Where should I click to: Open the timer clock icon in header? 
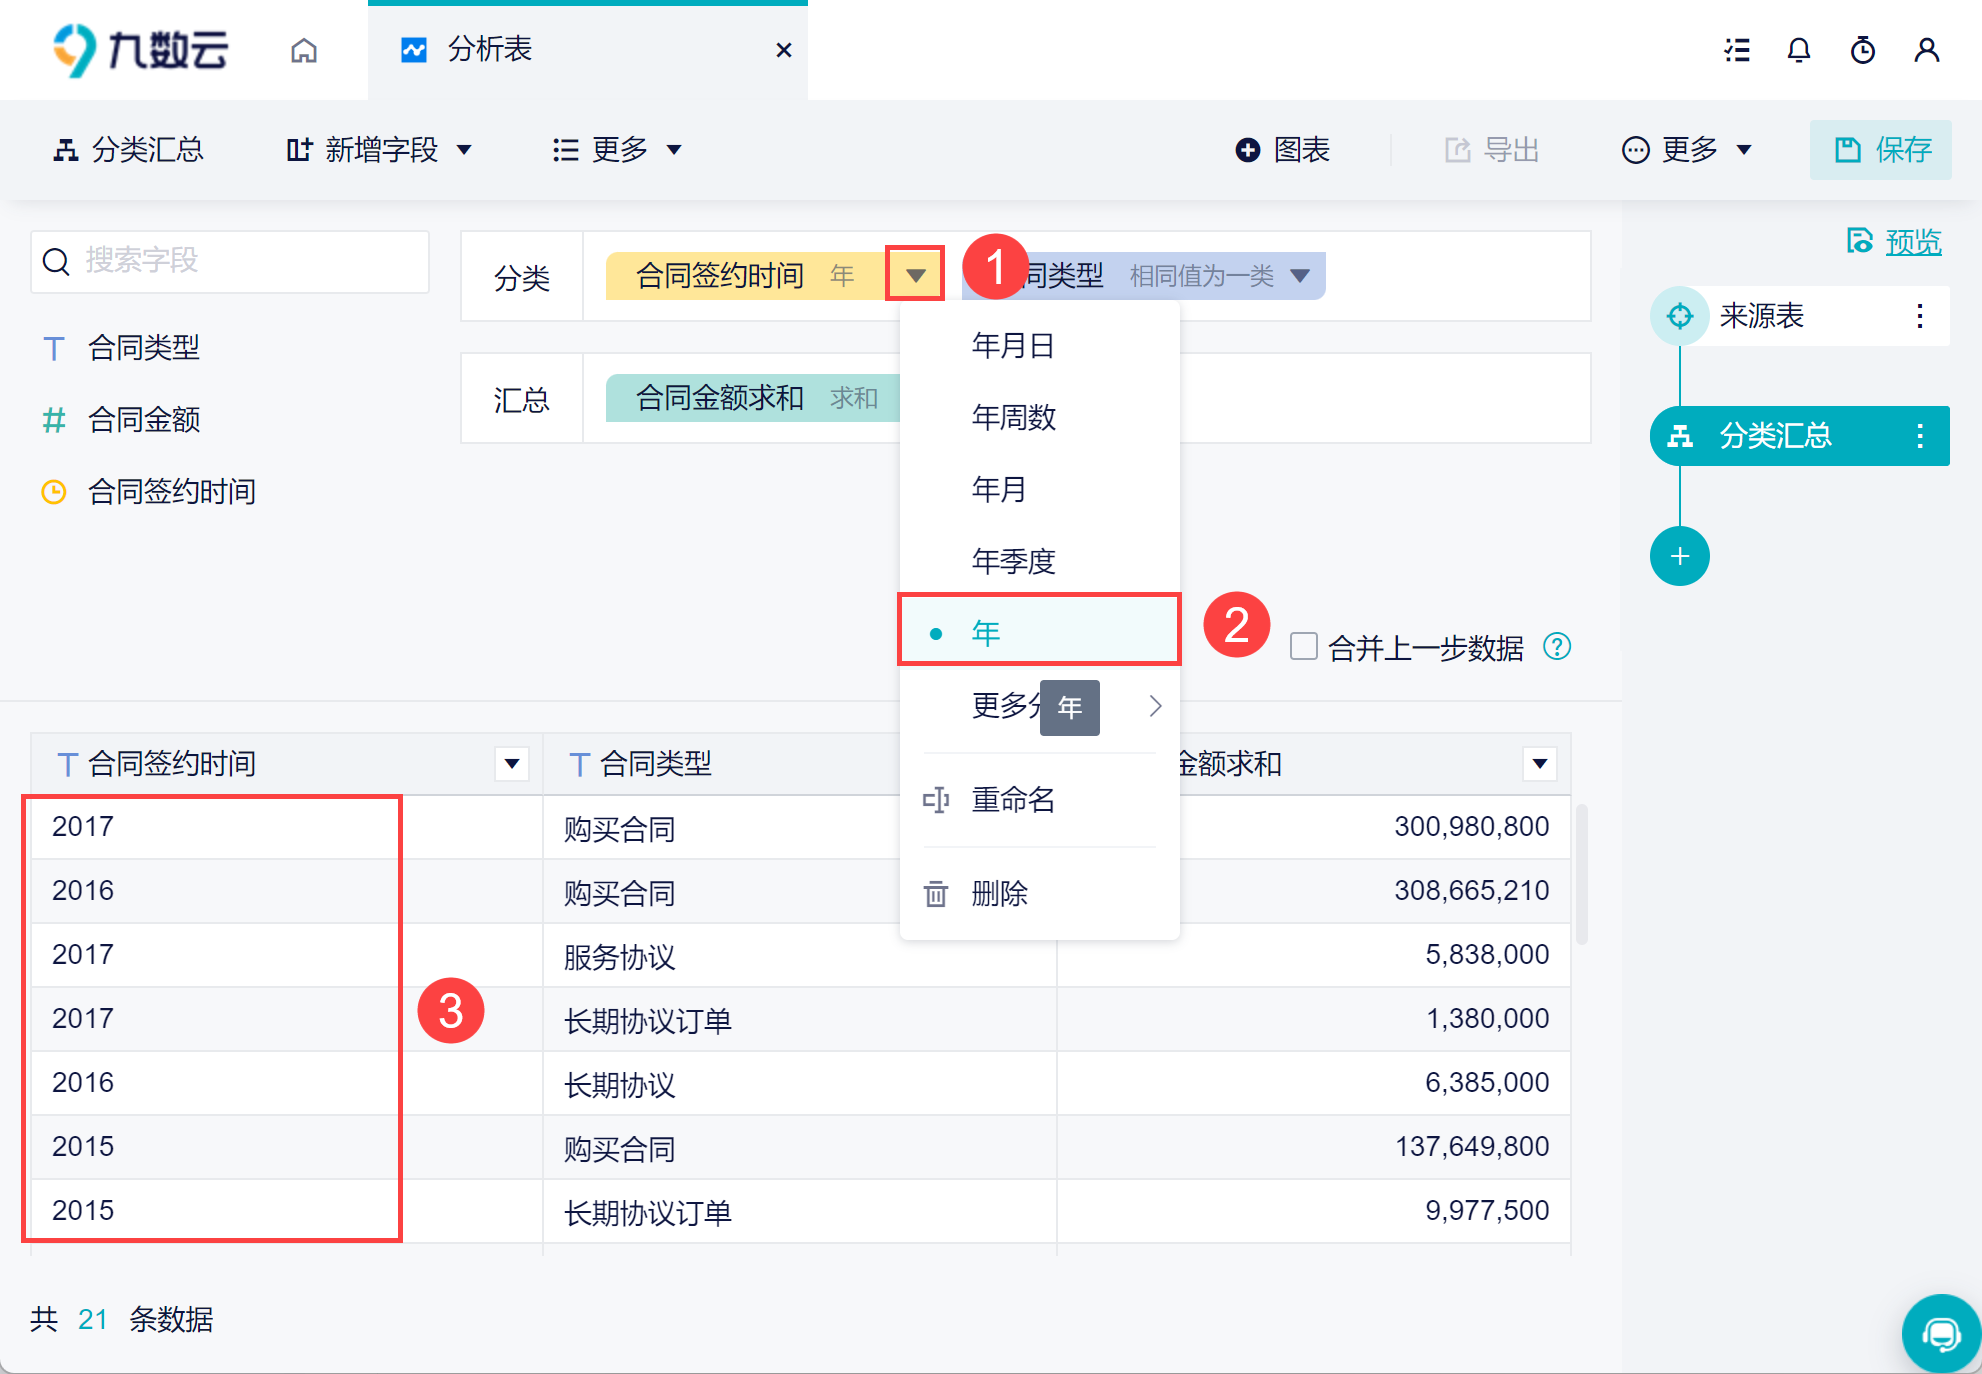coord(1863,50)
